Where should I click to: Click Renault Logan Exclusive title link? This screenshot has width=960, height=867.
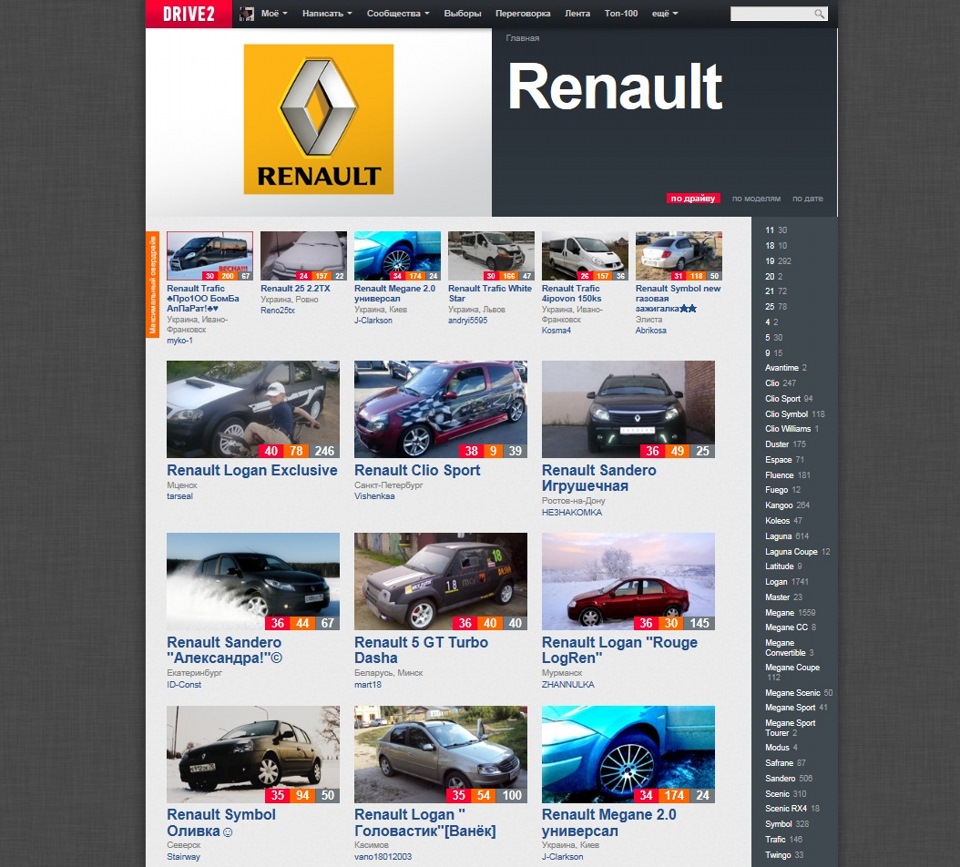(252, 470)
